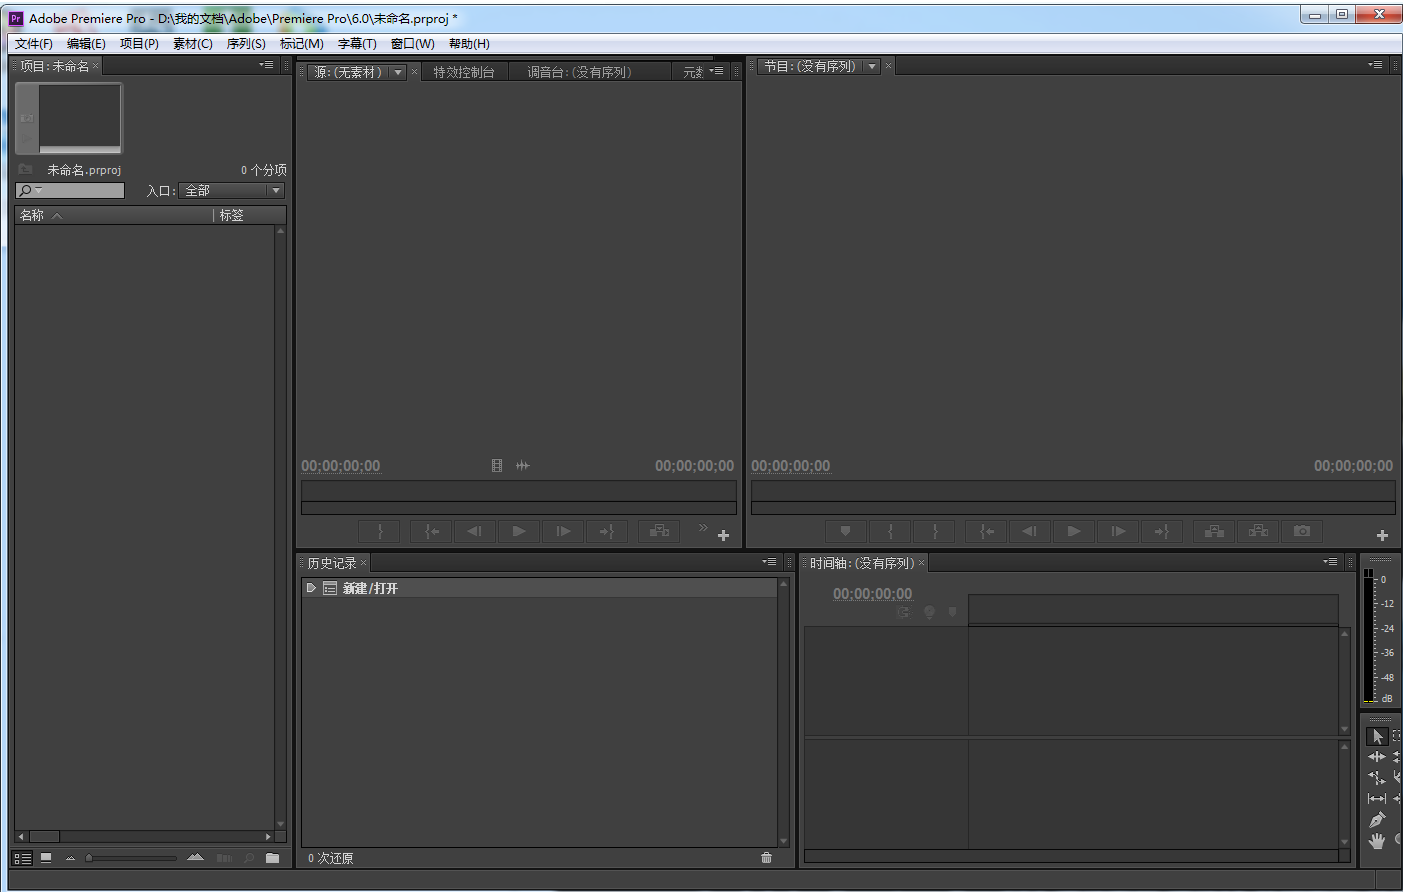This screenshot has width=1403, height=892.
Task: Click the Add Marker icon in Program monitor
Action: [x=845, y=531]
